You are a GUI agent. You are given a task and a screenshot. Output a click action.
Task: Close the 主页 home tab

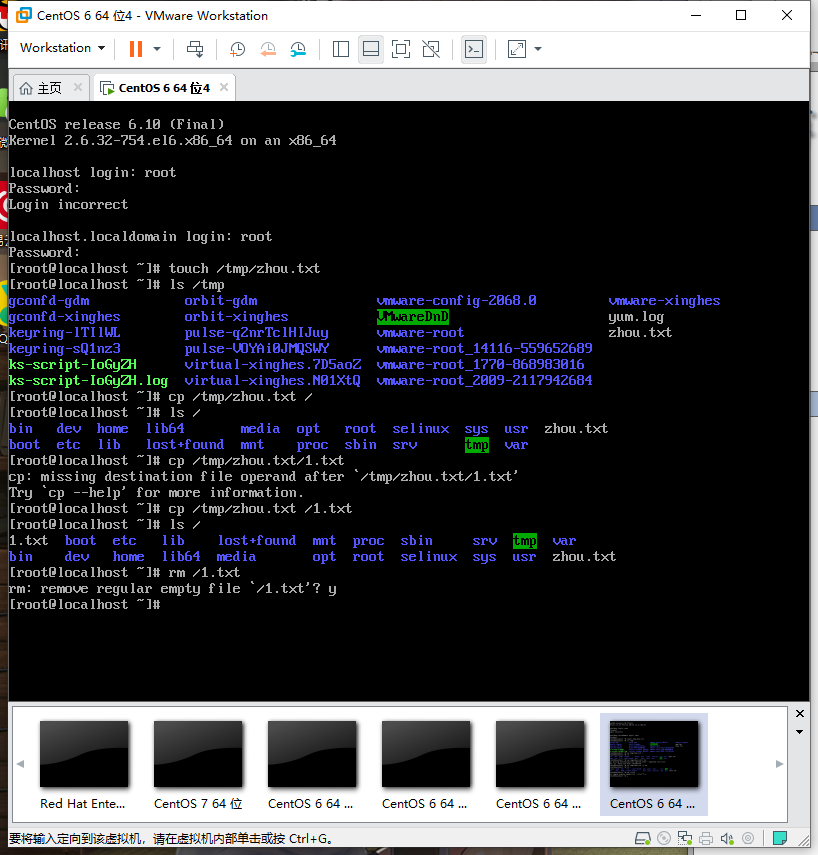coord(78,87)
